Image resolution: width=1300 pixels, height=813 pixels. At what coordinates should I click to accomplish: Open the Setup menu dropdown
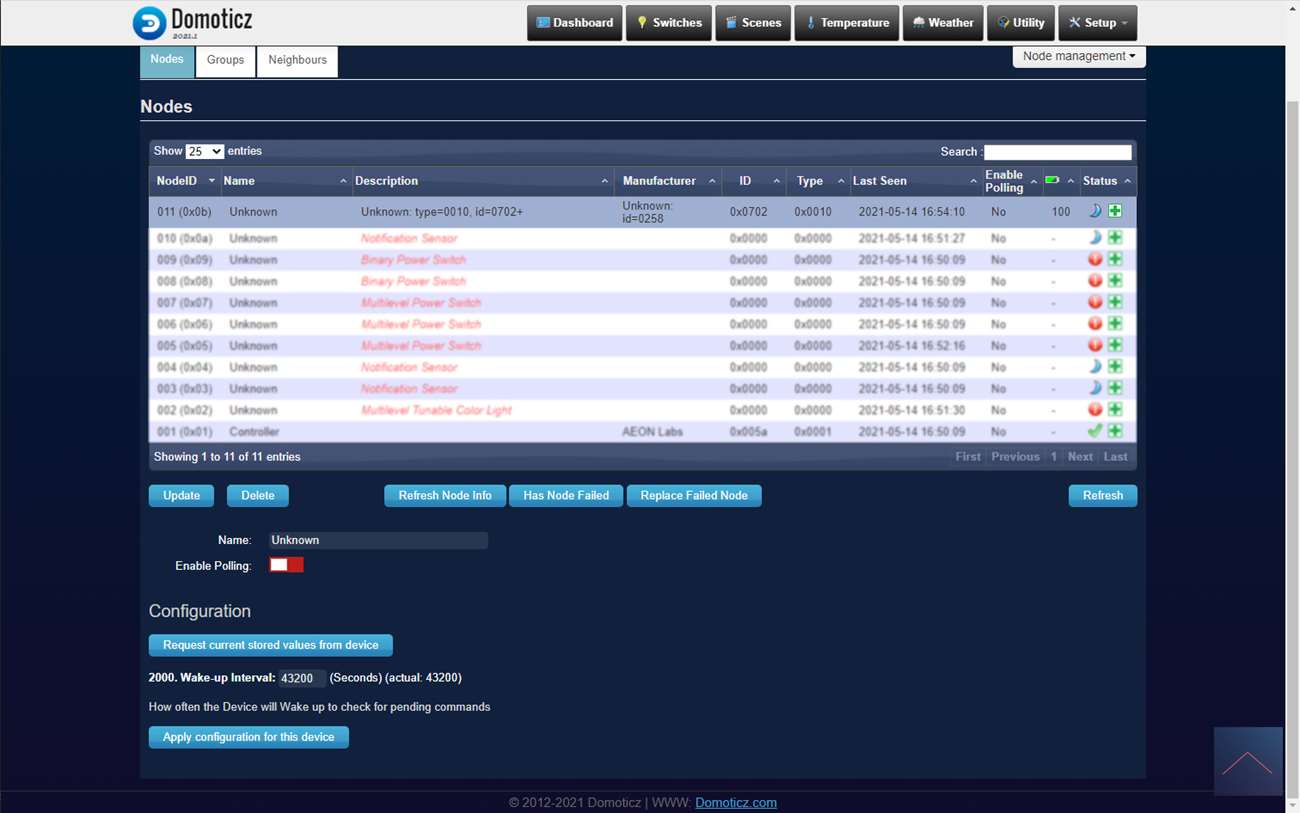point(1097,23)
